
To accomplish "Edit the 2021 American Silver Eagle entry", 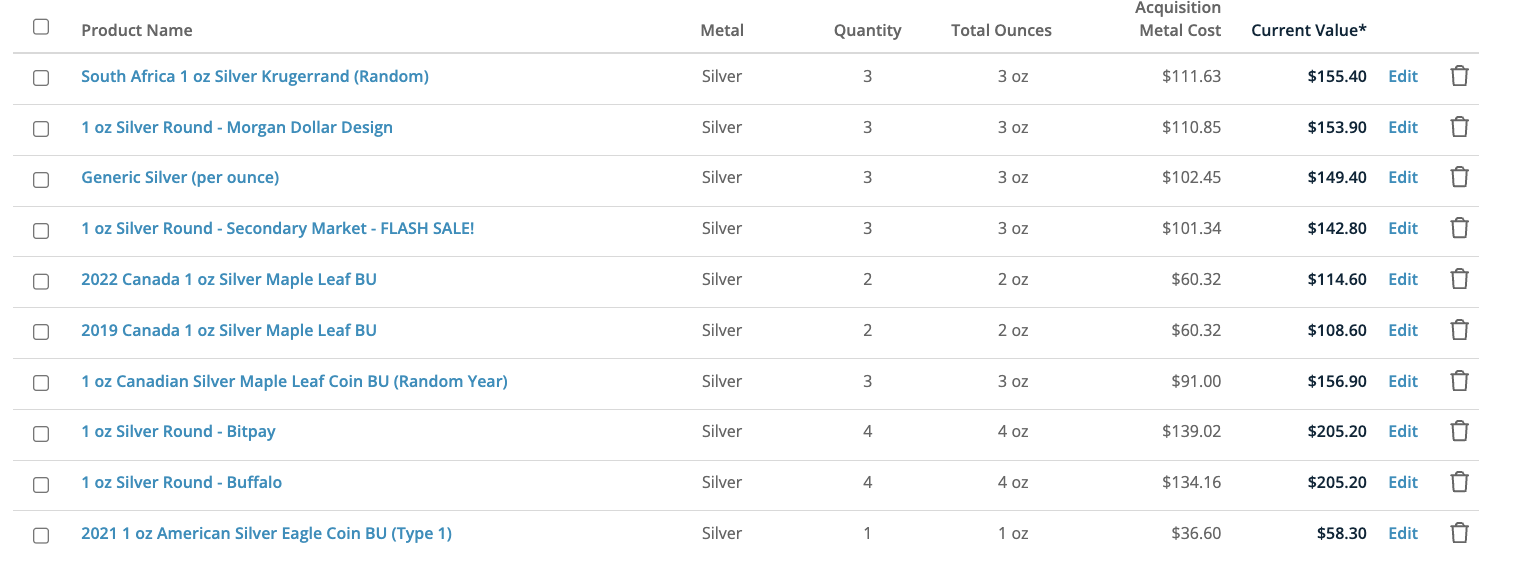I will coord(1402,533).
